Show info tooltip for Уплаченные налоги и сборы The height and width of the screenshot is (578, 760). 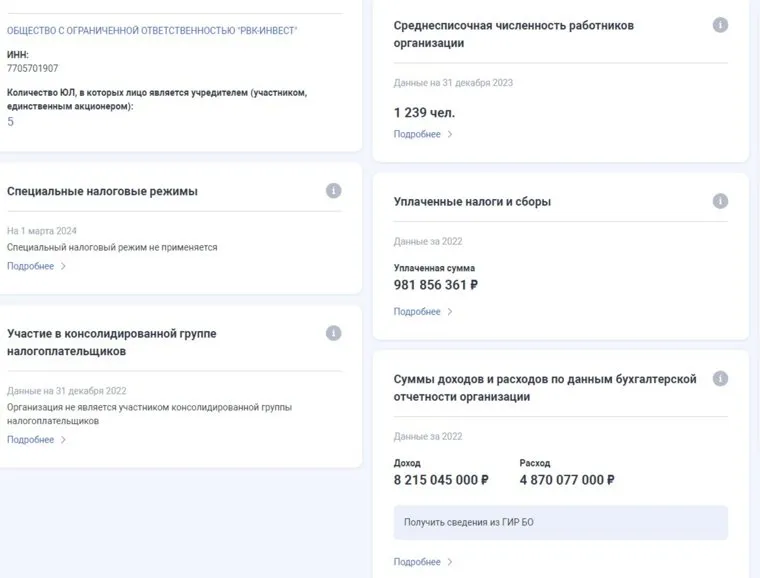(720, 201)
